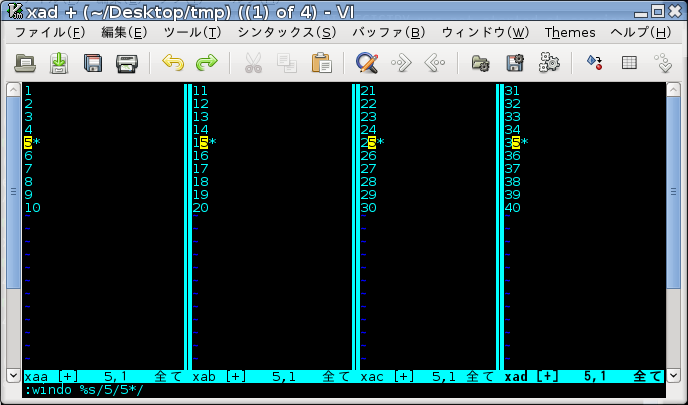Click line 35* in xad pane
This screenshot has width=688, height=405.
516,143
